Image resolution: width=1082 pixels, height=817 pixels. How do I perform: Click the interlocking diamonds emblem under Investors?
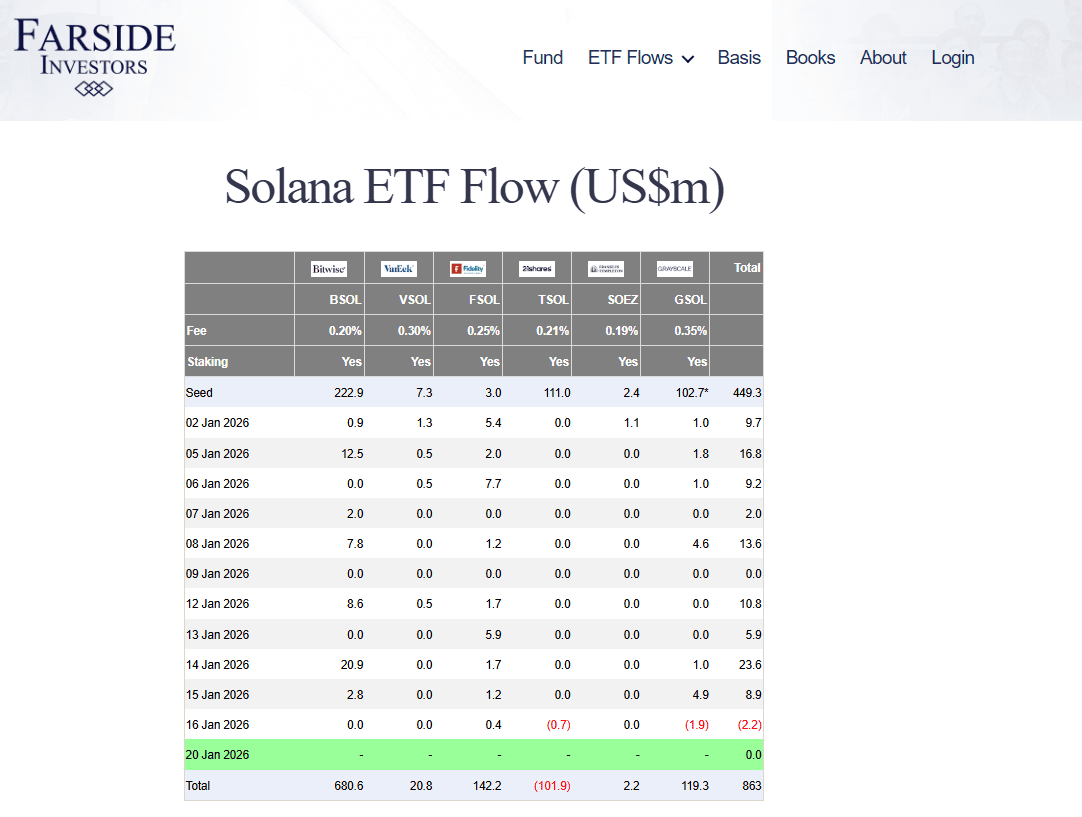pos(94,89)
